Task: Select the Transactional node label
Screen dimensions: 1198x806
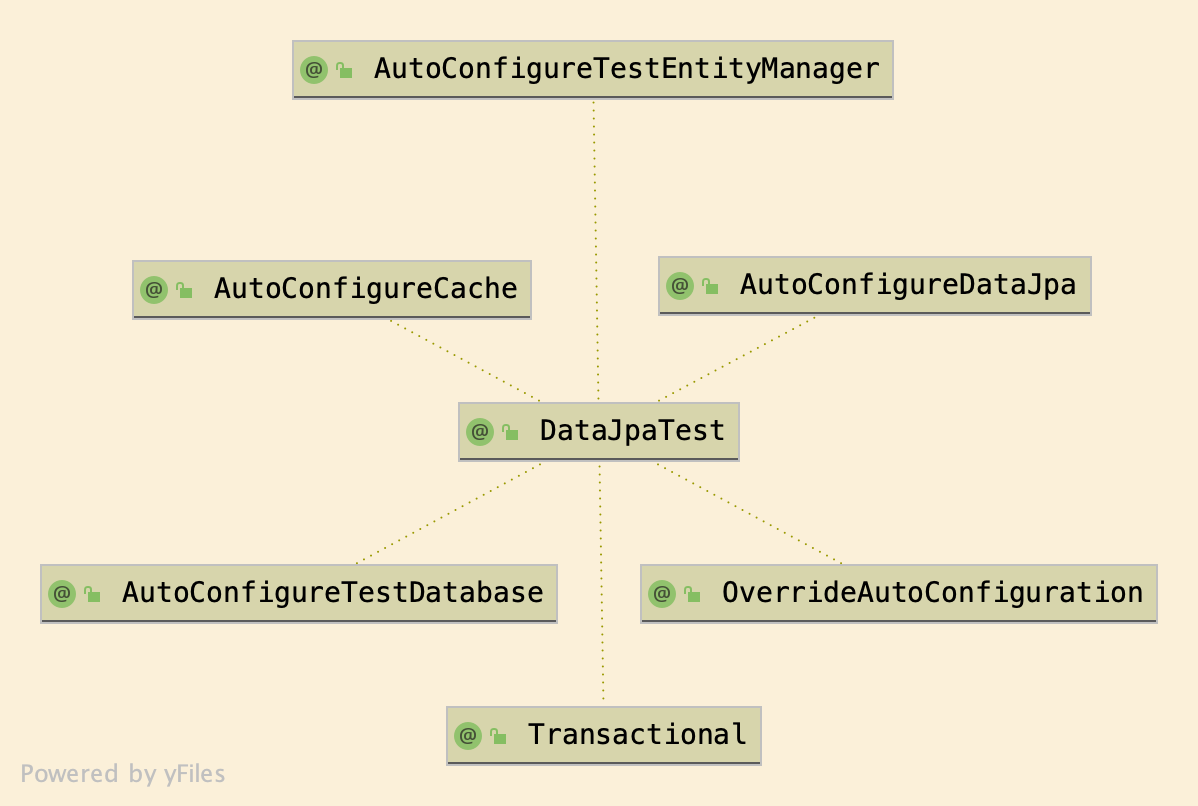Action: (x=637, y=735)
